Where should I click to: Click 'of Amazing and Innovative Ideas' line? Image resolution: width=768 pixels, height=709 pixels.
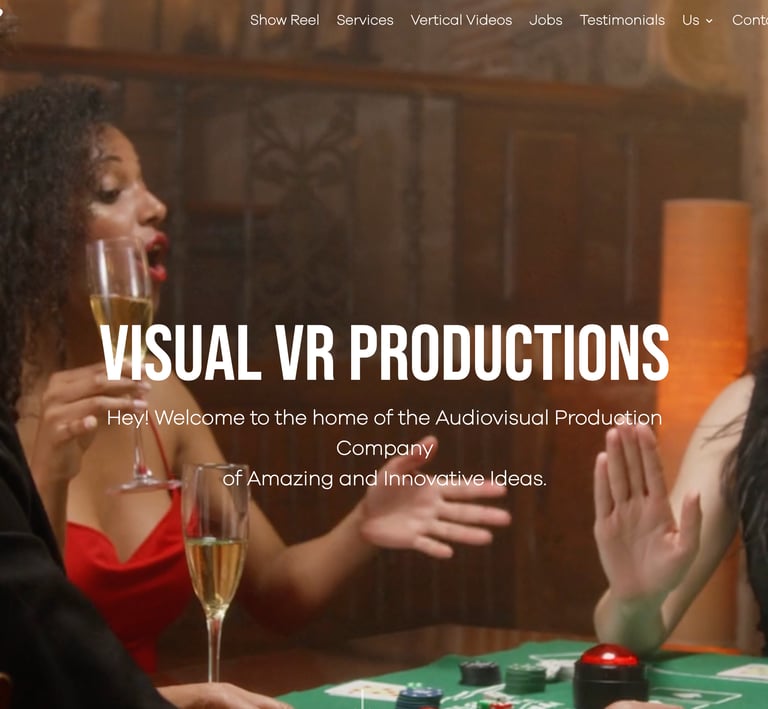pyautogui.click(x=384, y=478)
